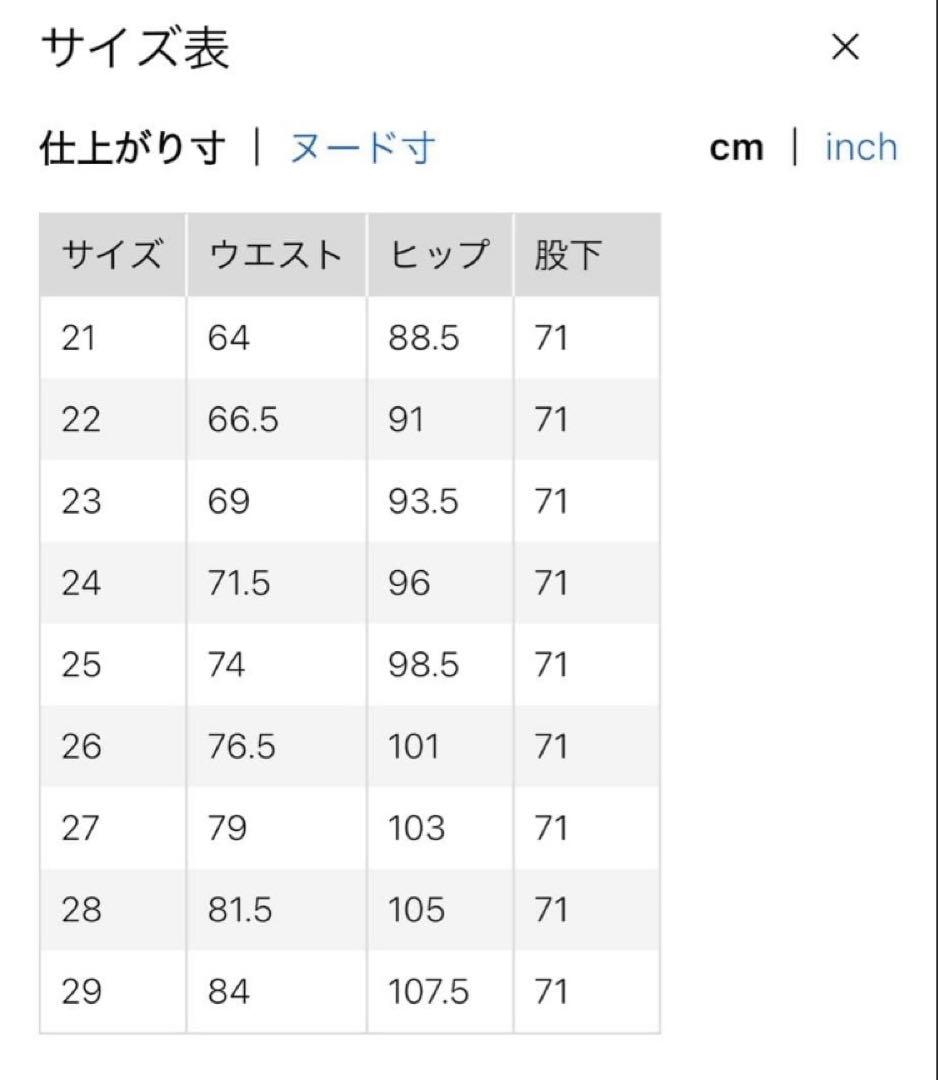Click the ヒップ column header
Image resolution: width=938 pixels, height=1080 pixels.
440,256
